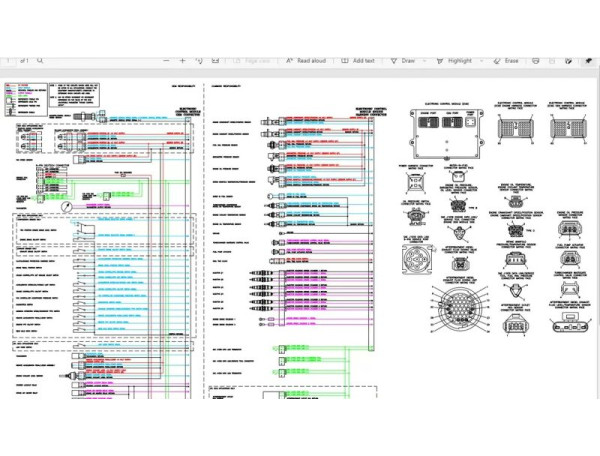Viewport: 600px width, 456px height.
Task: Expand the Draw options dropdown arrow
Action: pos(424,60)
